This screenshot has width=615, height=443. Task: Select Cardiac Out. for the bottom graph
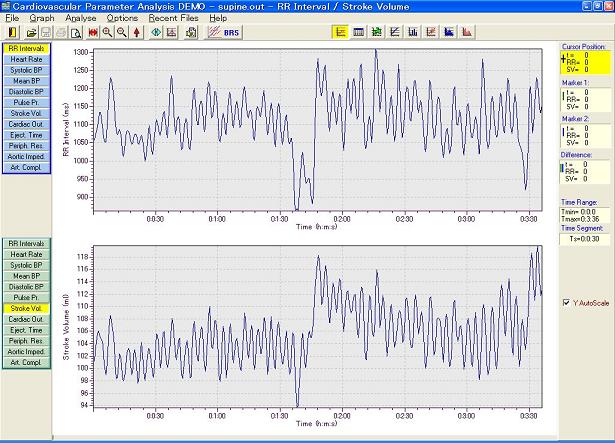pos(26,319)
